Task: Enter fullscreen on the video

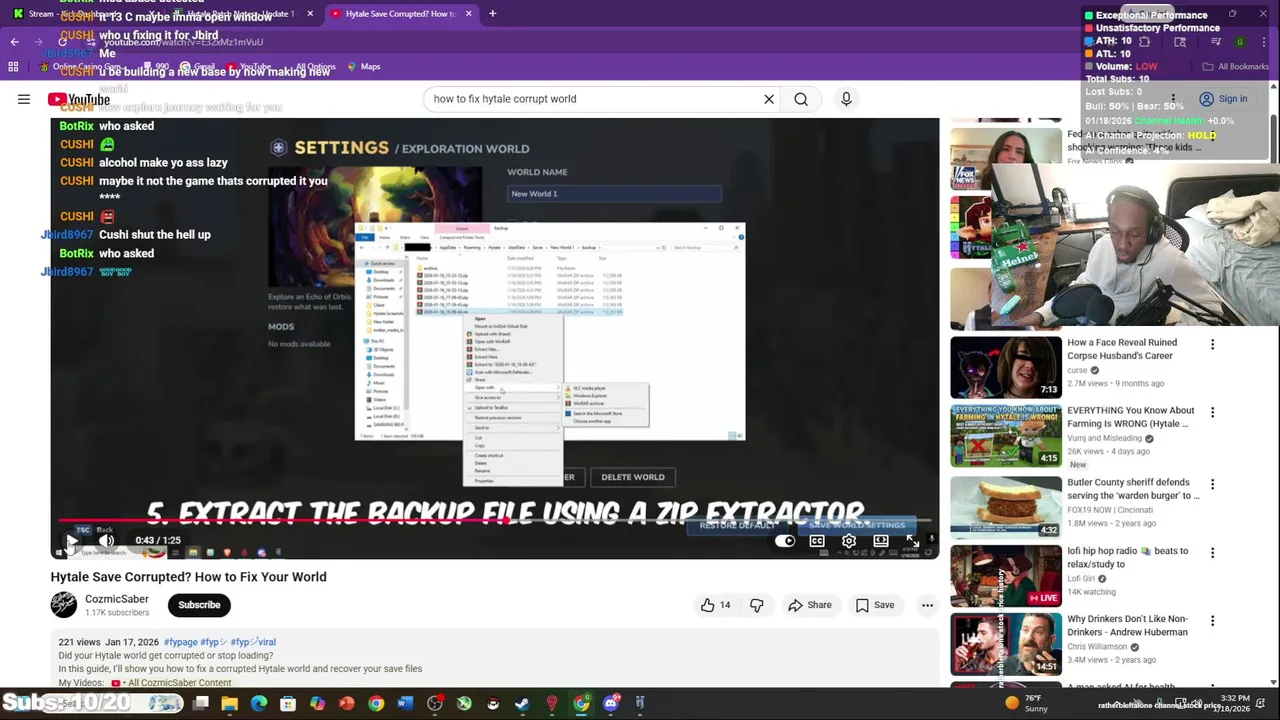Action: [913, 541]
